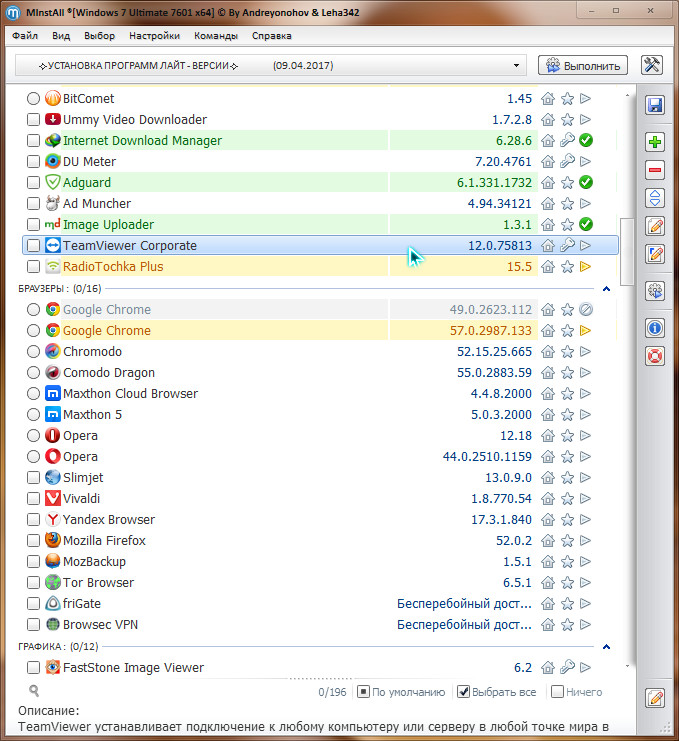Click the red lifebuoy help icon
This screenshot has height=741, width=679.
click(x=655, y=356)
